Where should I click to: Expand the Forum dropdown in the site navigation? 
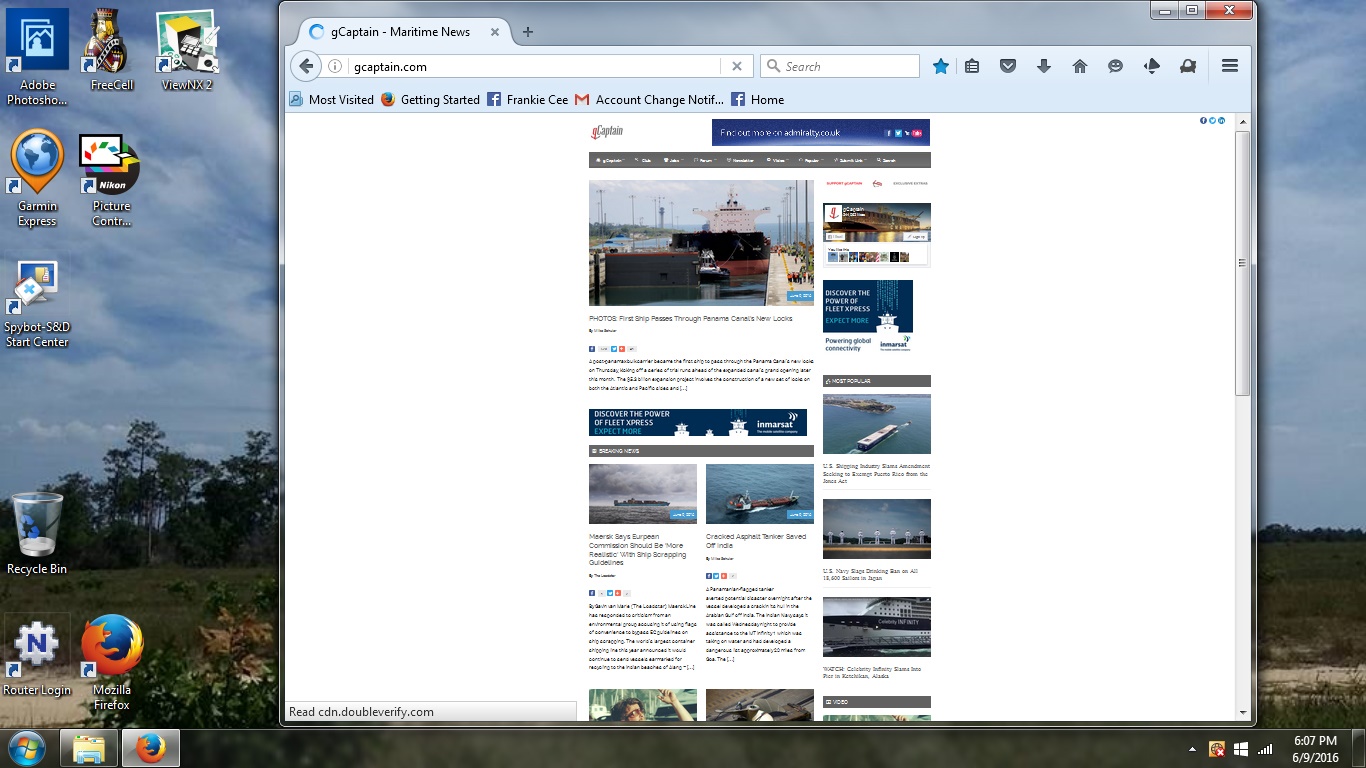pyautogui.click(x=706, y=160)
